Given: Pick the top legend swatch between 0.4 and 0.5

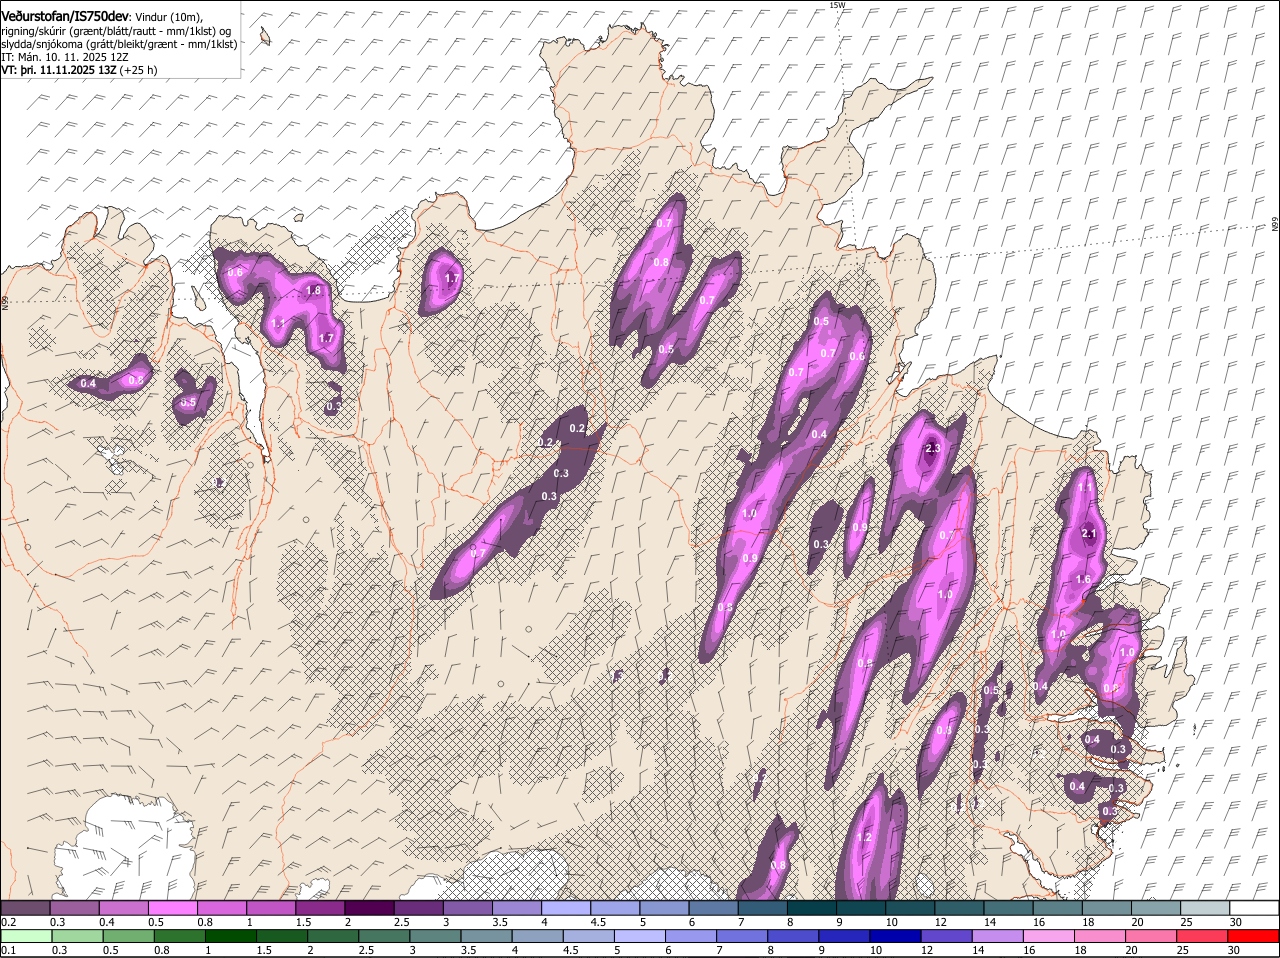Looking at the screenshot, I should [124, 907].
